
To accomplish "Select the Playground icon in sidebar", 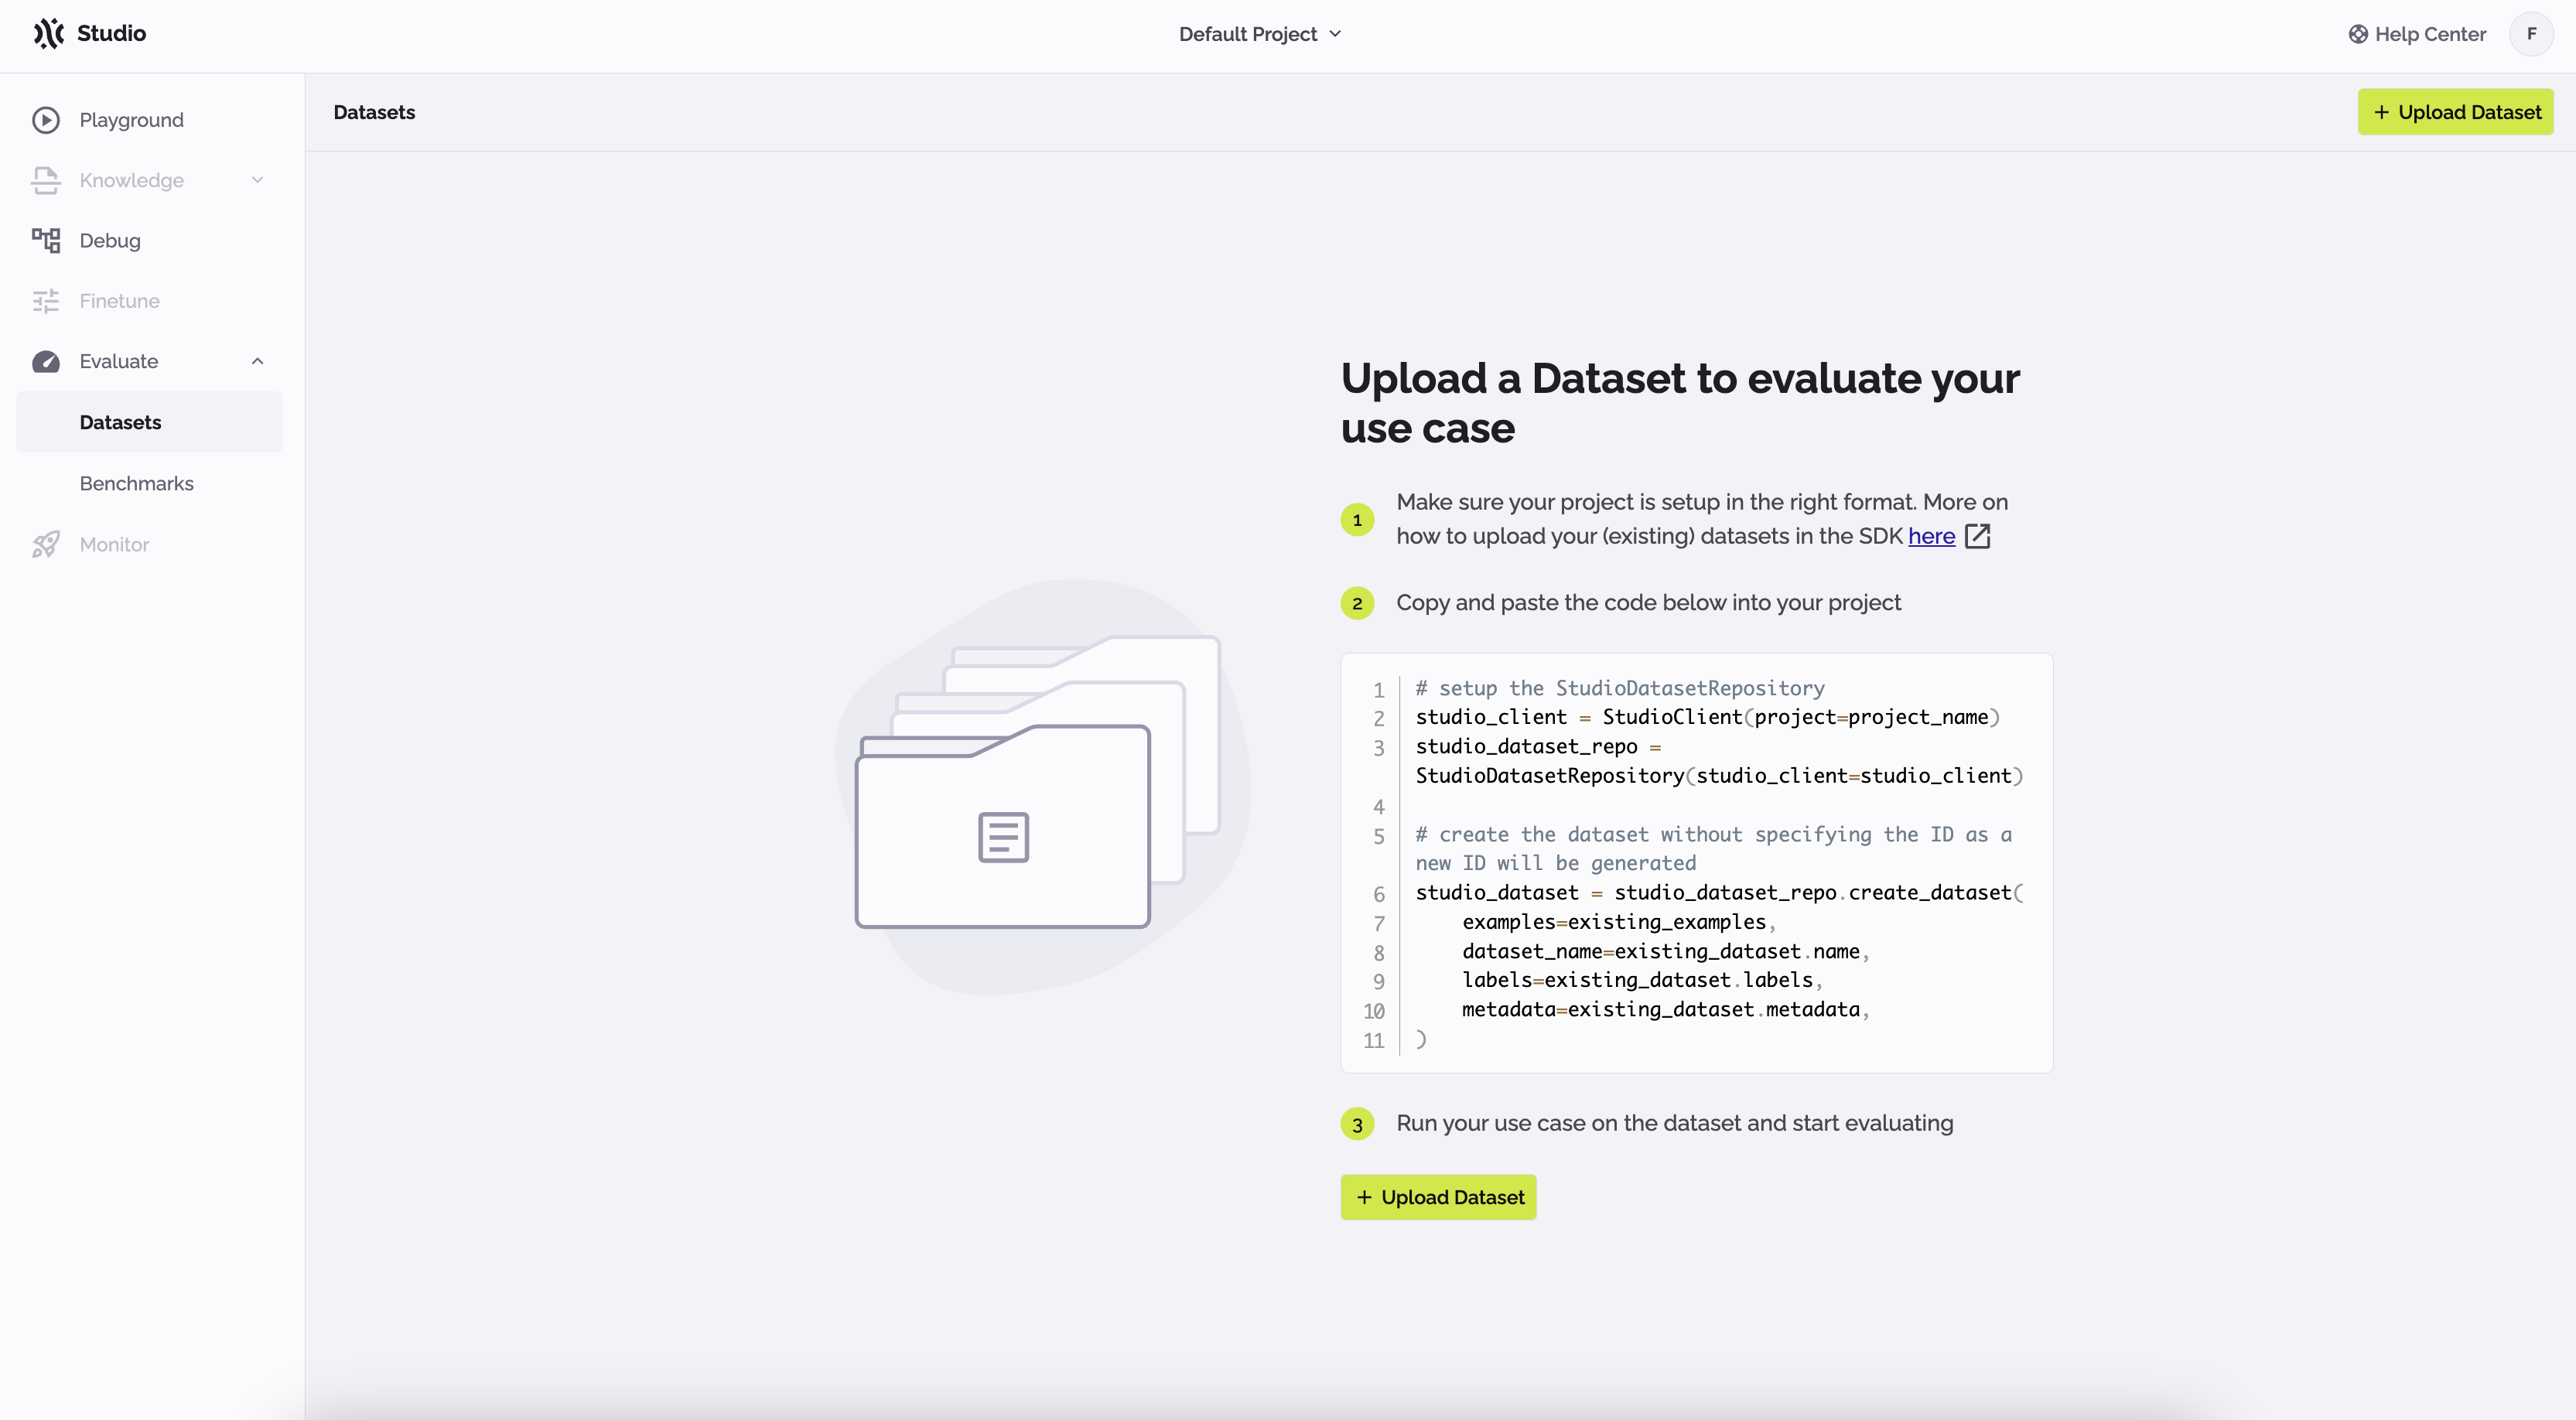I will pos(46,119).
